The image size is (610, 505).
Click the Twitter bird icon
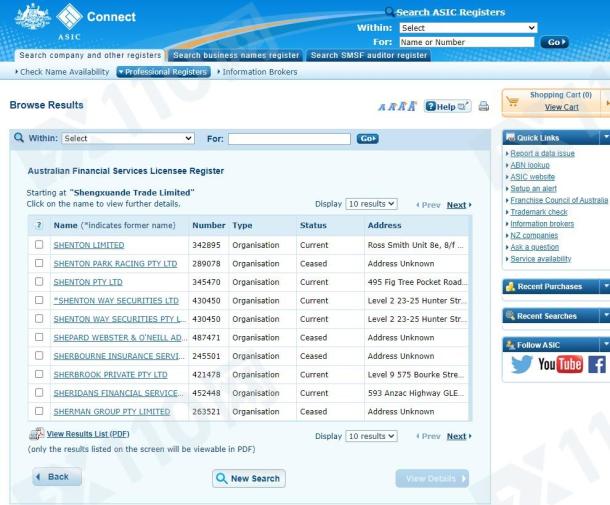(522, 365)
